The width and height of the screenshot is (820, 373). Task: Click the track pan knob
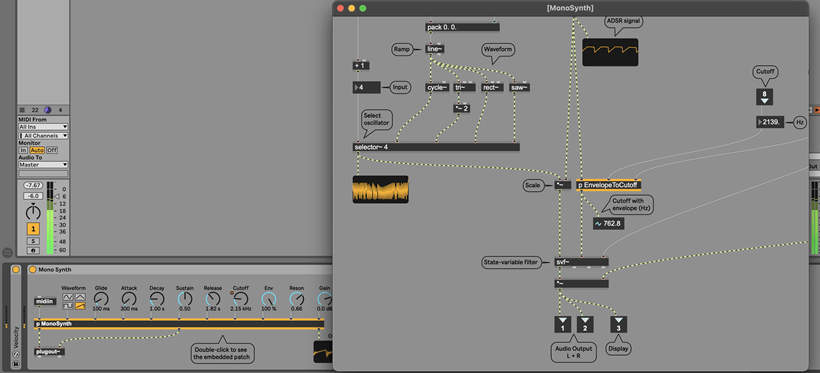click(33, 212)
